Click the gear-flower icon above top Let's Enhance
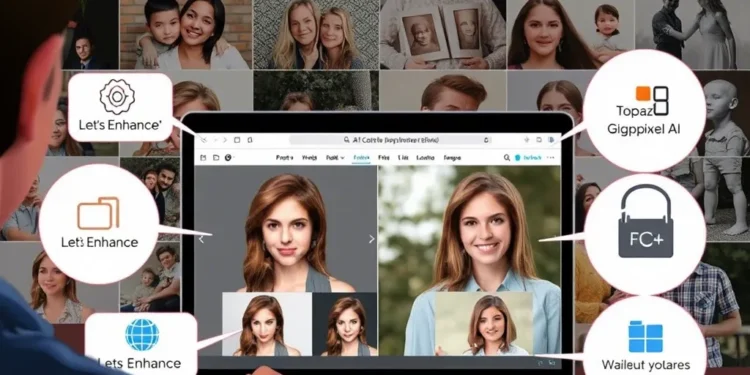The height and width of the screenshot is (375, 750). click(117, 97)
